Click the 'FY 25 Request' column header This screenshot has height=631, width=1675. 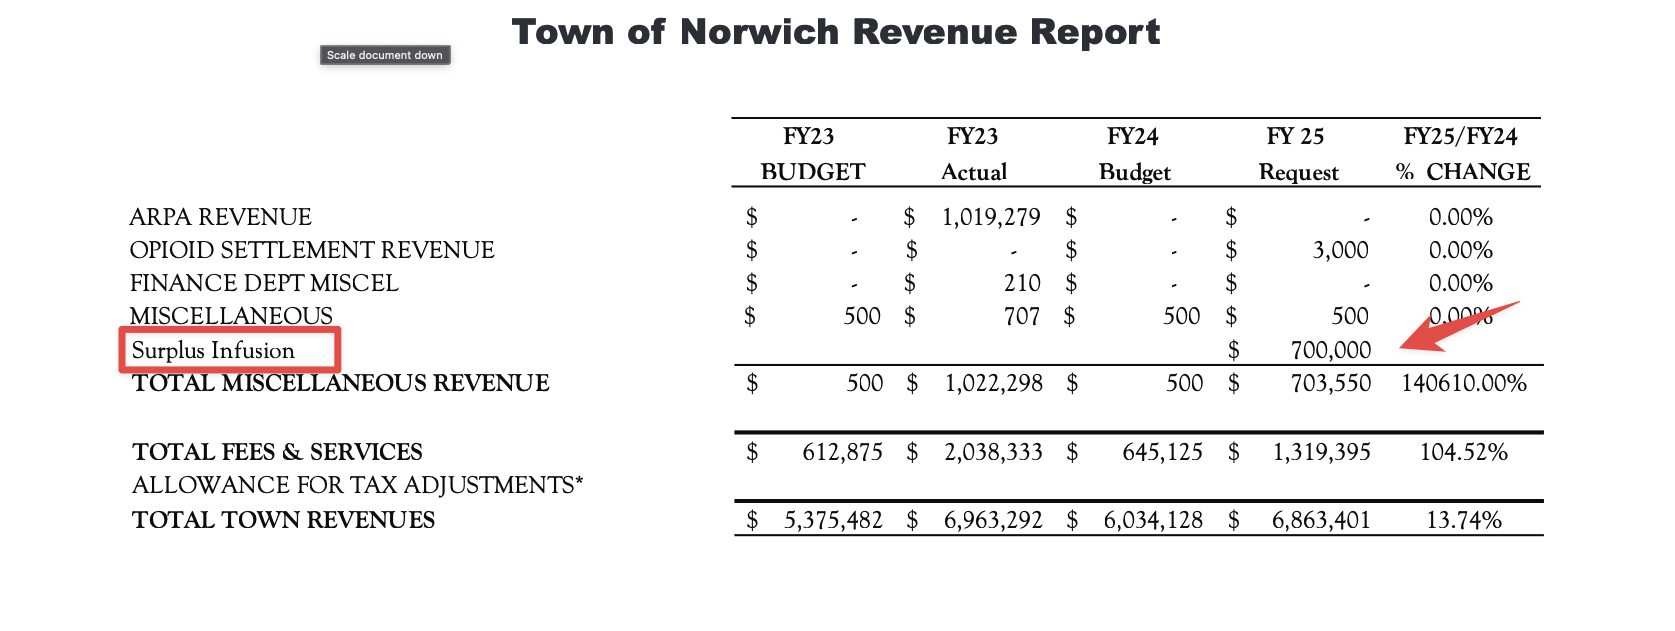tap(1297, 154)
